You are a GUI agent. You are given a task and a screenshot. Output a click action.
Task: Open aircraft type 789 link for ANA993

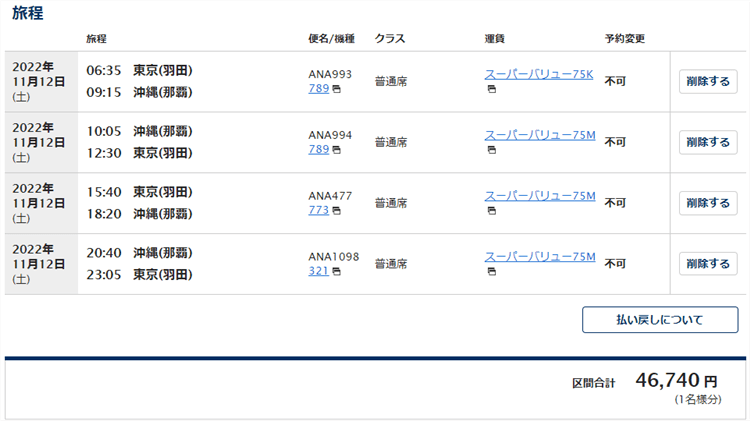319,89
